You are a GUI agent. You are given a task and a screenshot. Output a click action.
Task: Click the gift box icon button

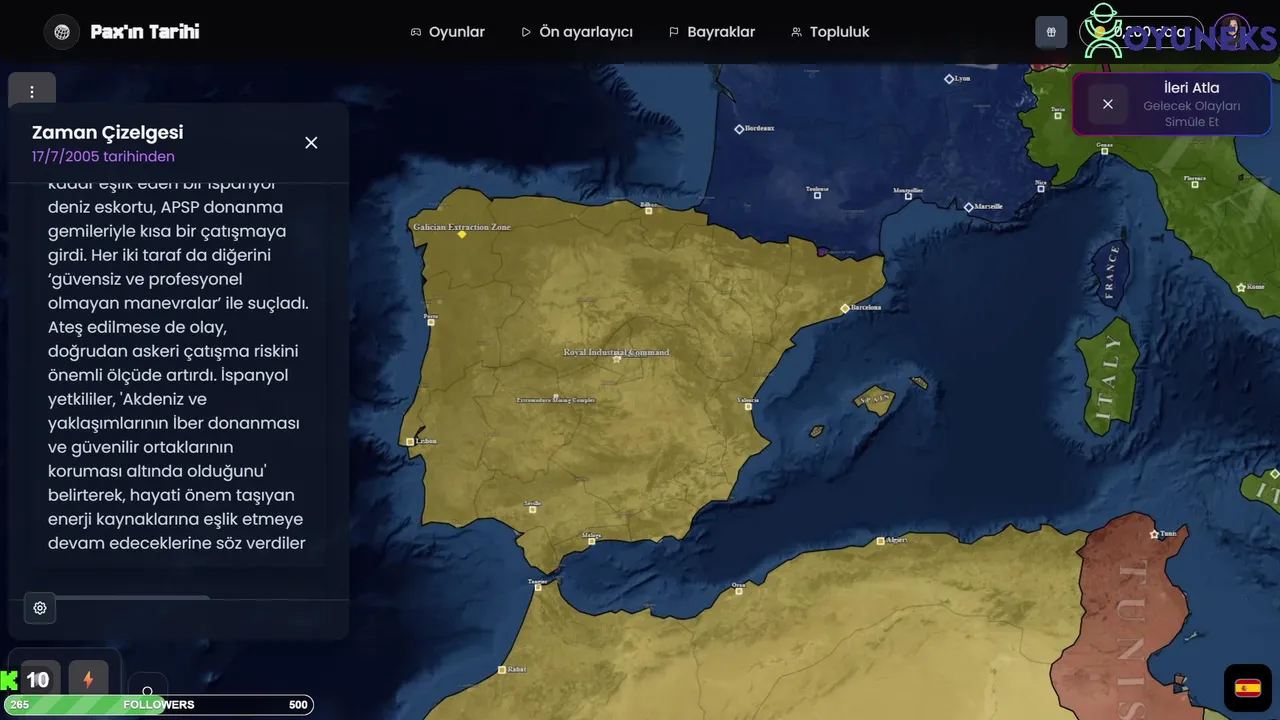click(1051, 32)
